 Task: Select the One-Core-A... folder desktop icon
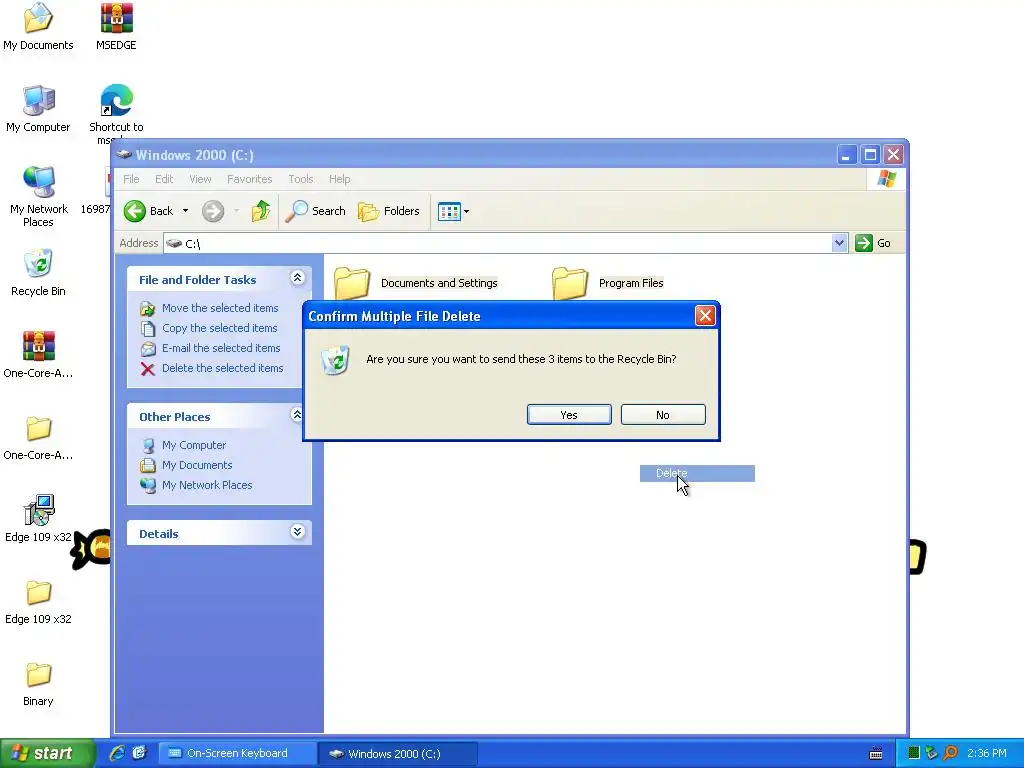point(38,428)
